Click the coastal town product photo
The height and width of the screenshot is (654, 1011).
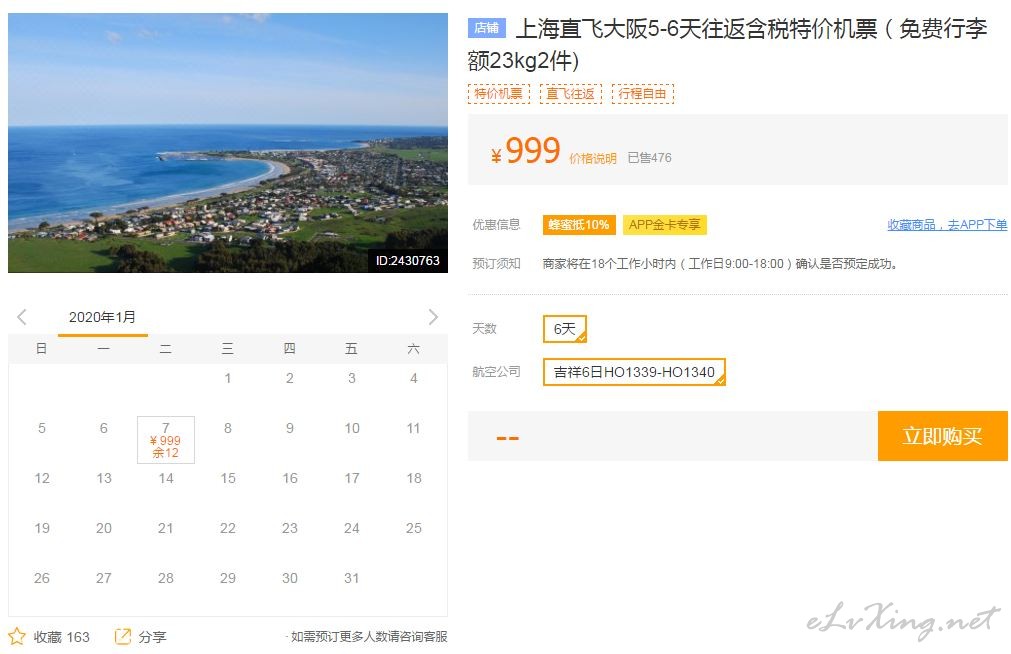(x=228, y=143)
